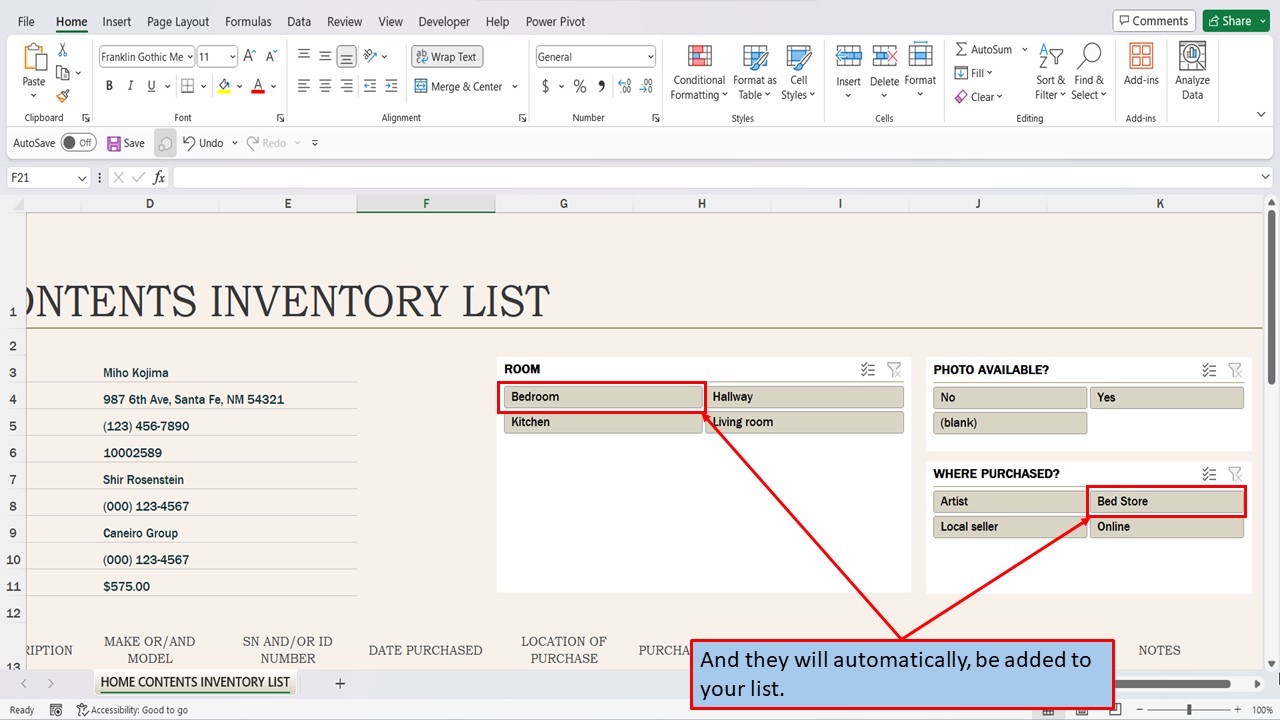
Task: Click Increase Decimal icon
Action: click(x=625, y=87)
